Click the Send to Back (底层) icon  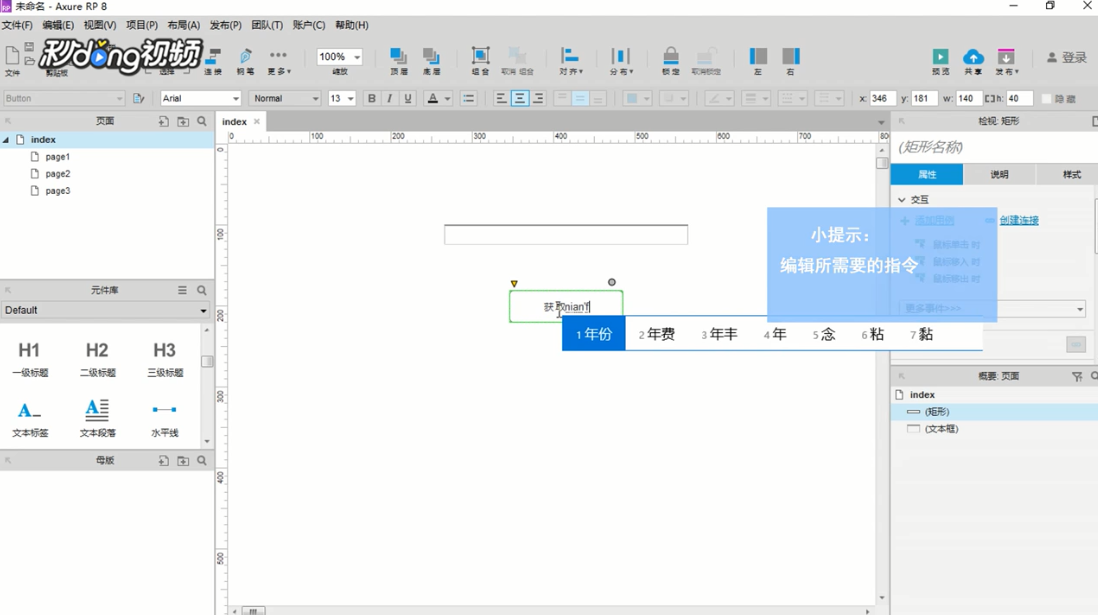pos(431,56)
